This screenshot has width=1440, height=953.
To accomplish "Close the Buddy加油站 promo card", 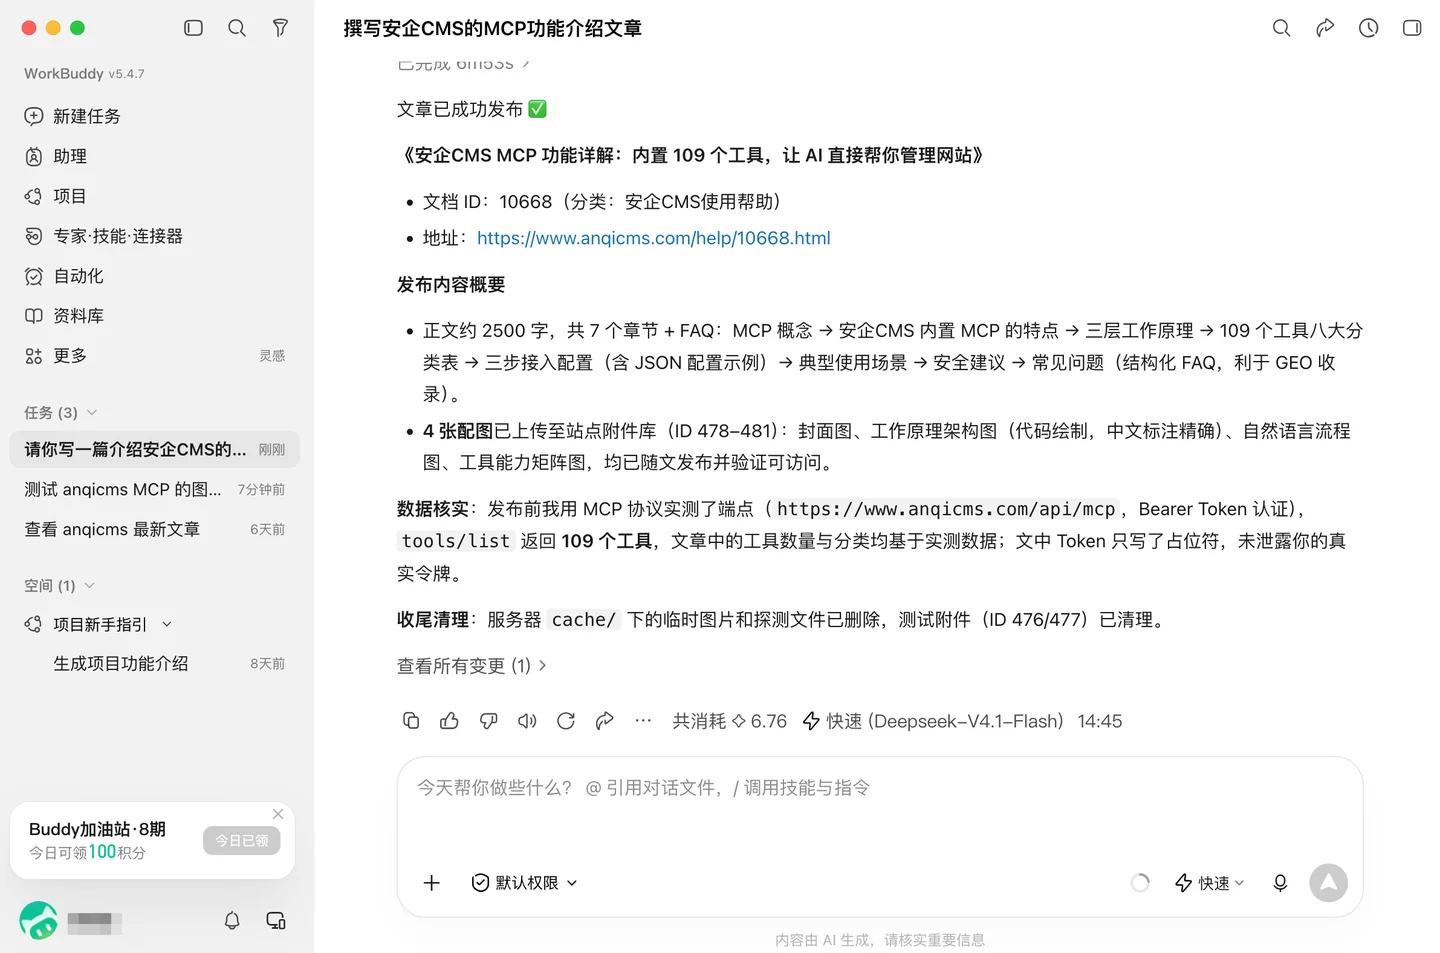I will click(x=278, y=814).
